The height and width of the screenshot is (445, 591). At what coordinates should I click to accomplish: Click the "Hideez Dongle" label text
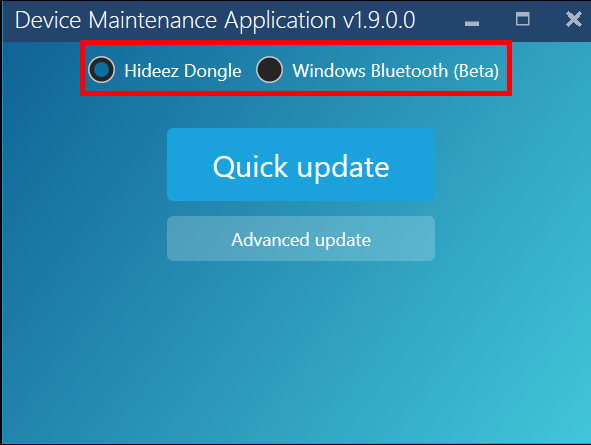[x=183, y=71]
